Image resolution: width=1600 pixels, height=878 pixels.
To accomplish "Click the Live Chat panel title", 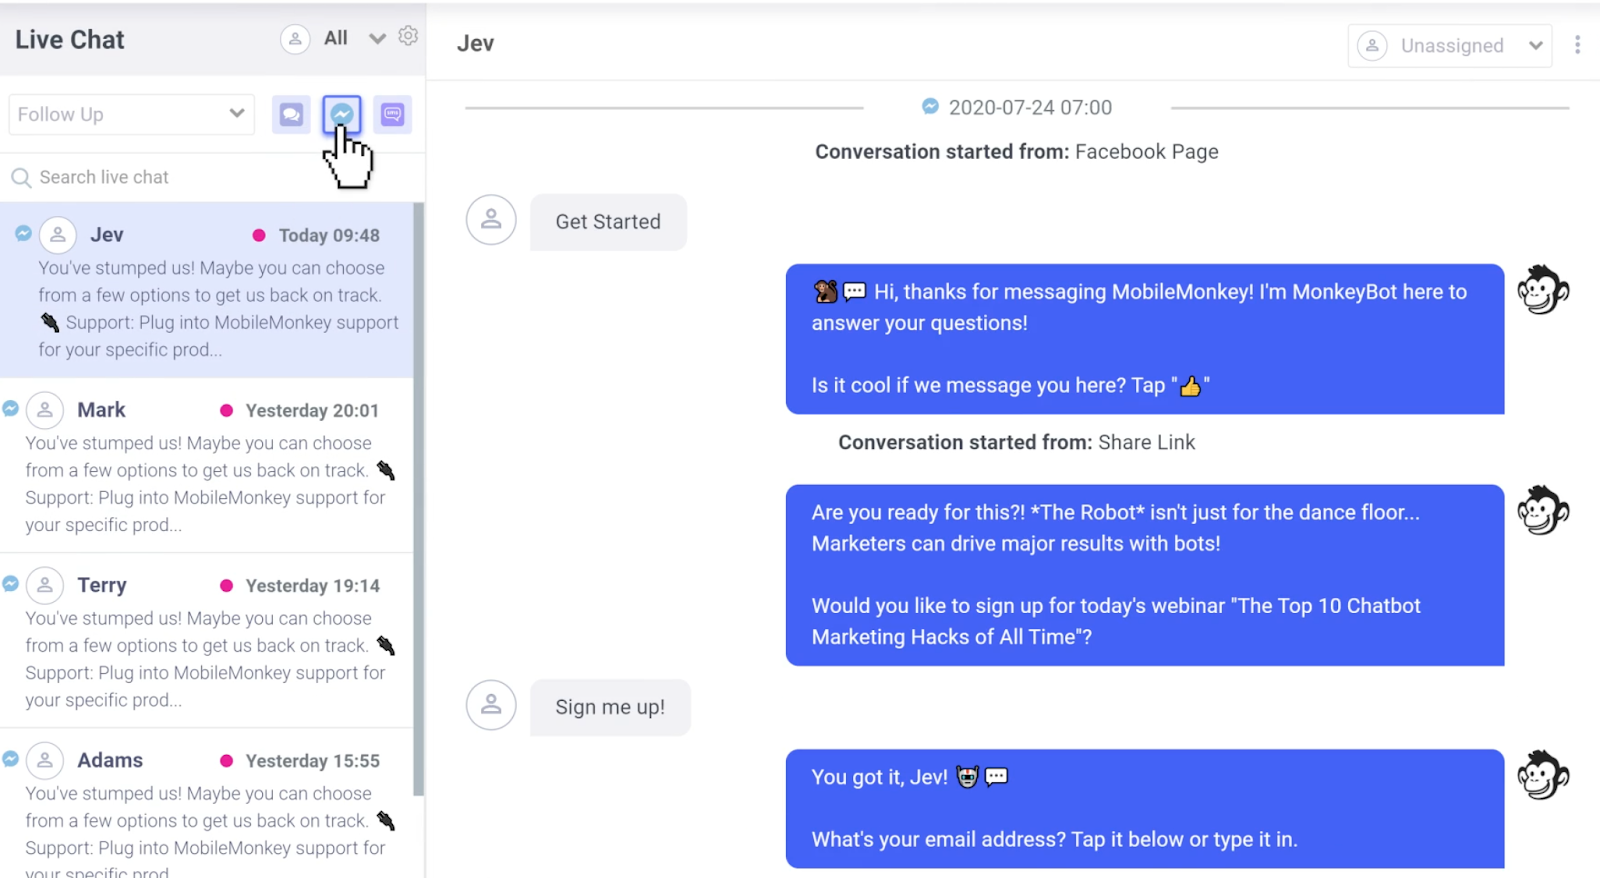I will pyautogui.click(x=70, y=40).
